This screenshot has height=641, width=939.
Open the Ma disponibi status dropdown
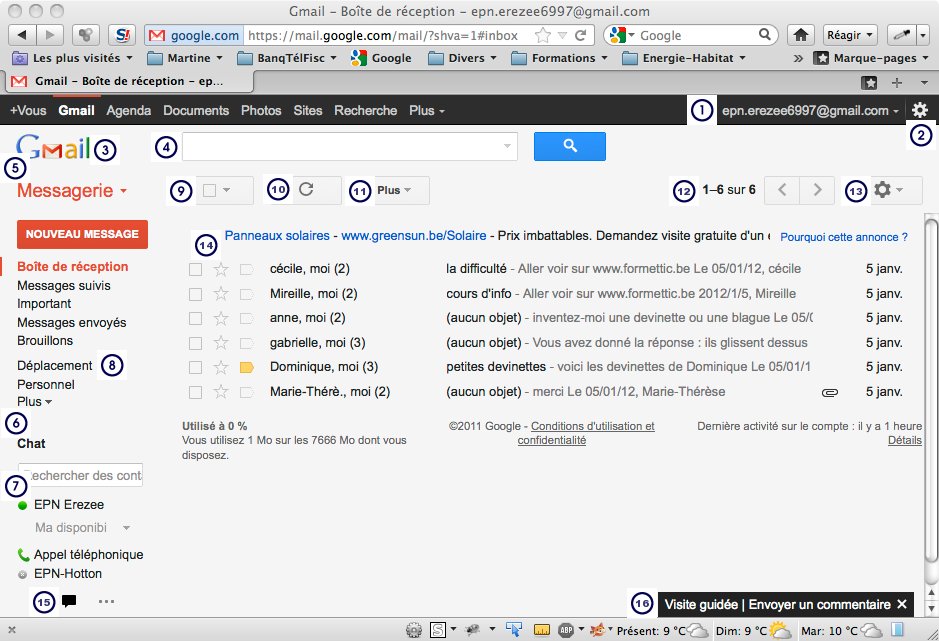click(x=83, y=528)
